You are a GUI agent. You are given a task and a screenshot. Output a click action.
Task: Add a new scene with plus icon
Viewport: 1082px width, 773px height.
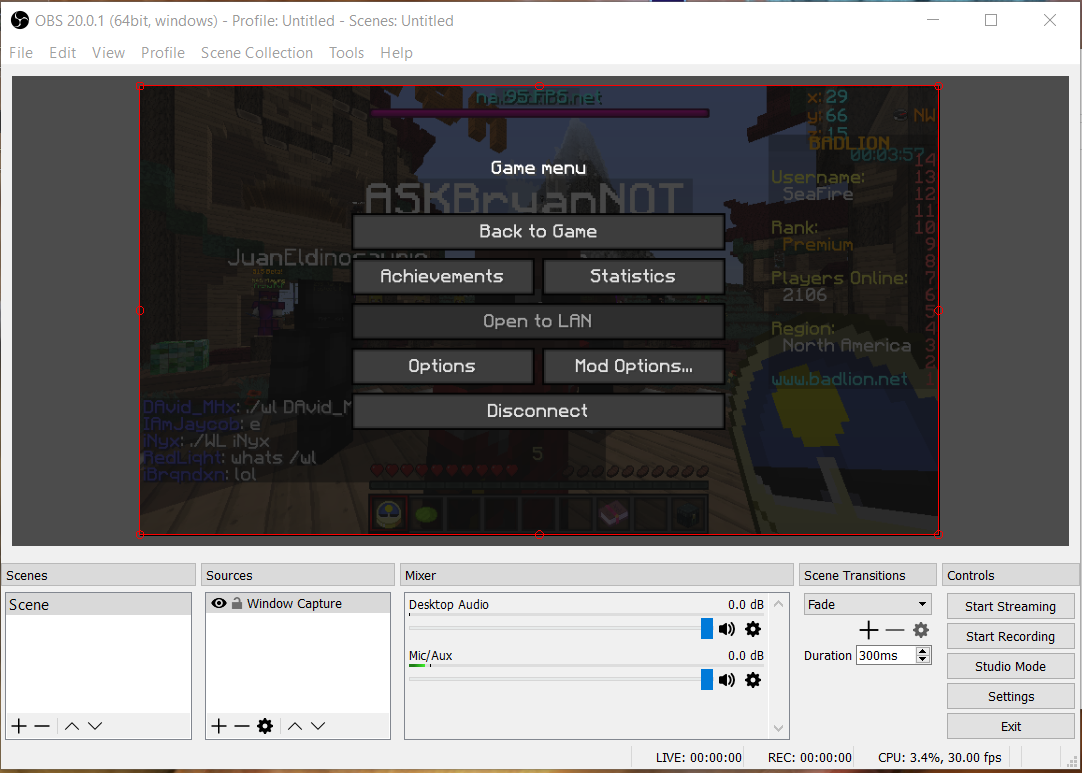19,726
